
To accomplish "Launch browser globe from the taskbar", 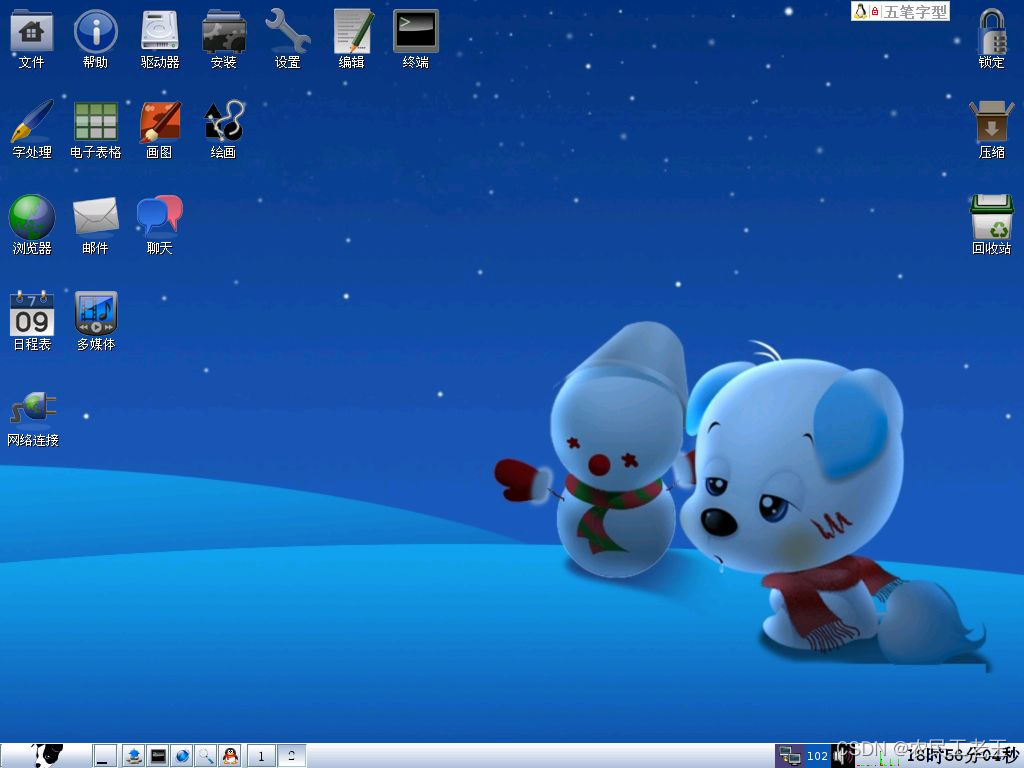I will (x=182, y=756).
